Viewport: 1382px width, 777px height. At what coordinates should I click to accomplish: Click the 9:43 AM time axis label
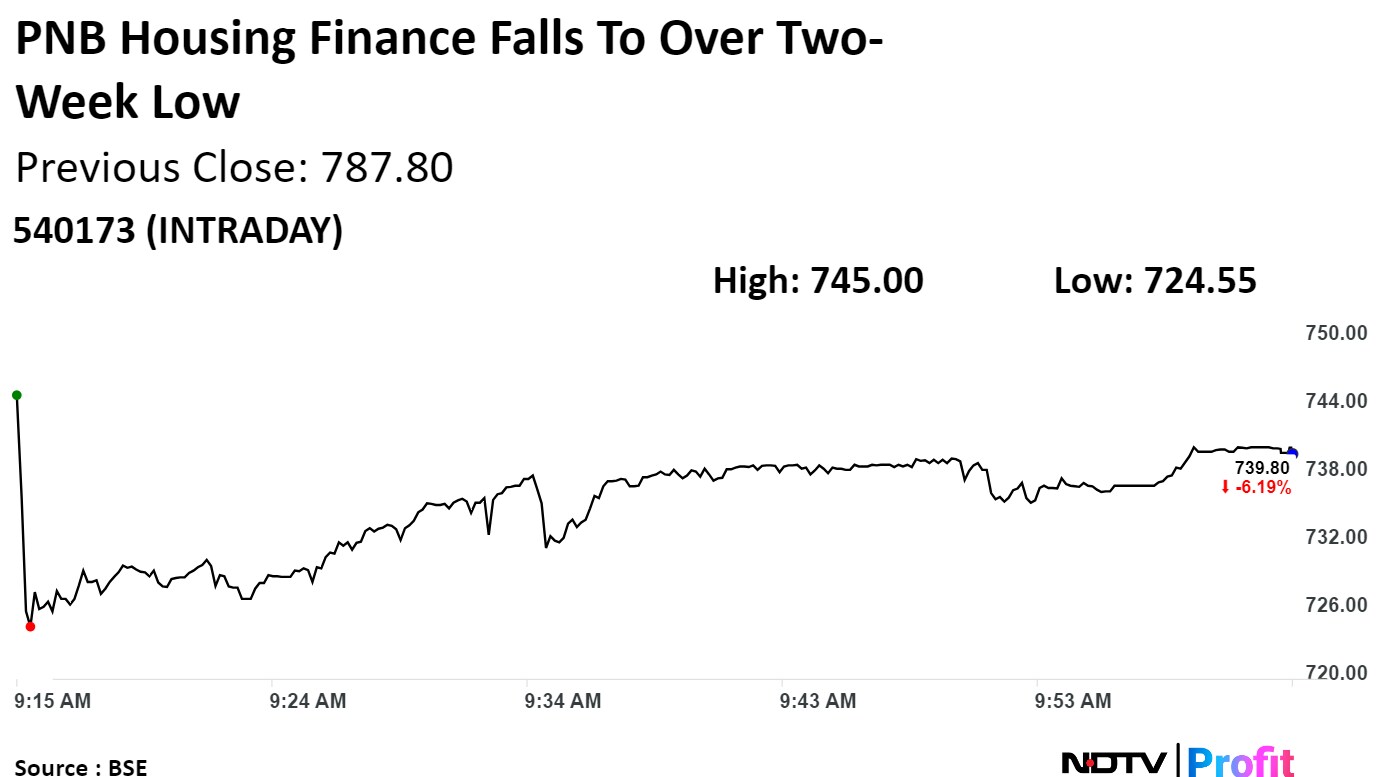[819, 701]
